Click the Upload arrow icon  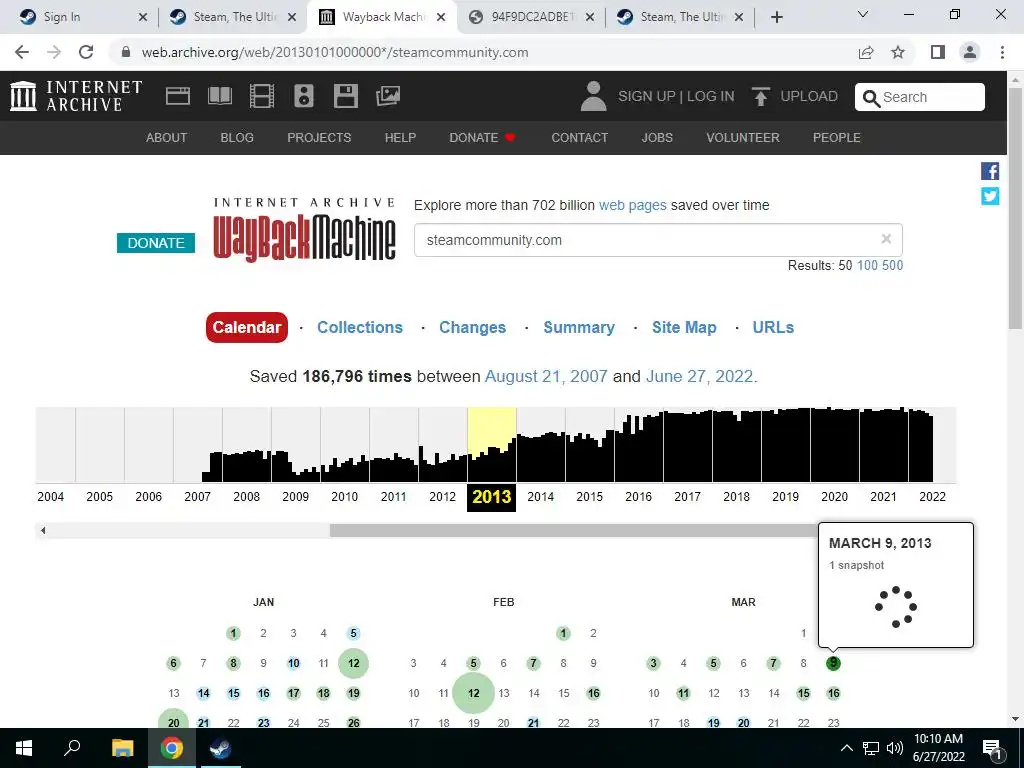(760, 96)
